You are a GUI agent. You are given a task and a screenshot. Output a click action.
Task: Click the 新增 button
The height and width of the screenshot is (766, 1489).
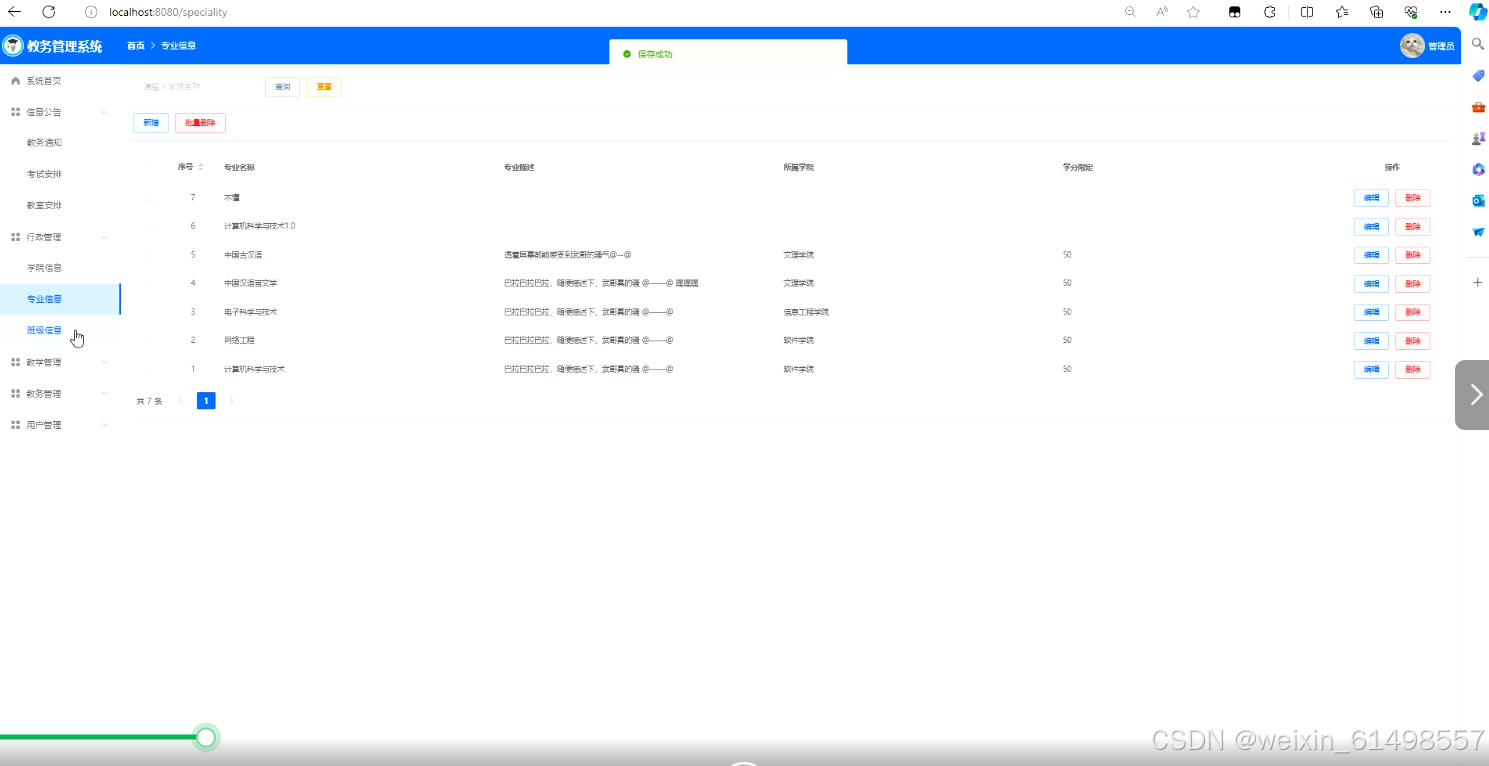151,122
